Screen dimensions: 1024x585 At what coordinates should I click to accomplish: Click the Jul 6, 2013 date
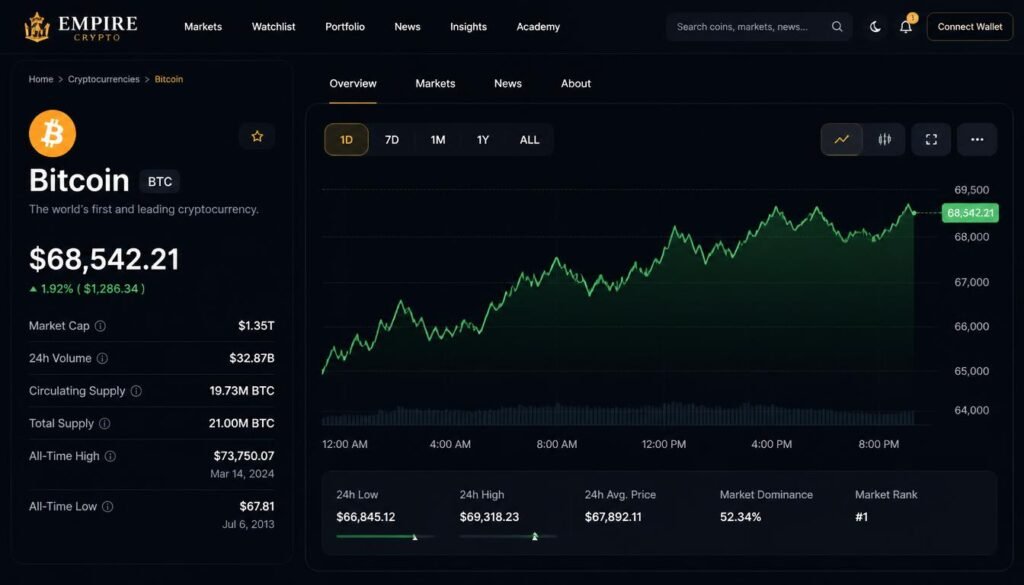248,524
